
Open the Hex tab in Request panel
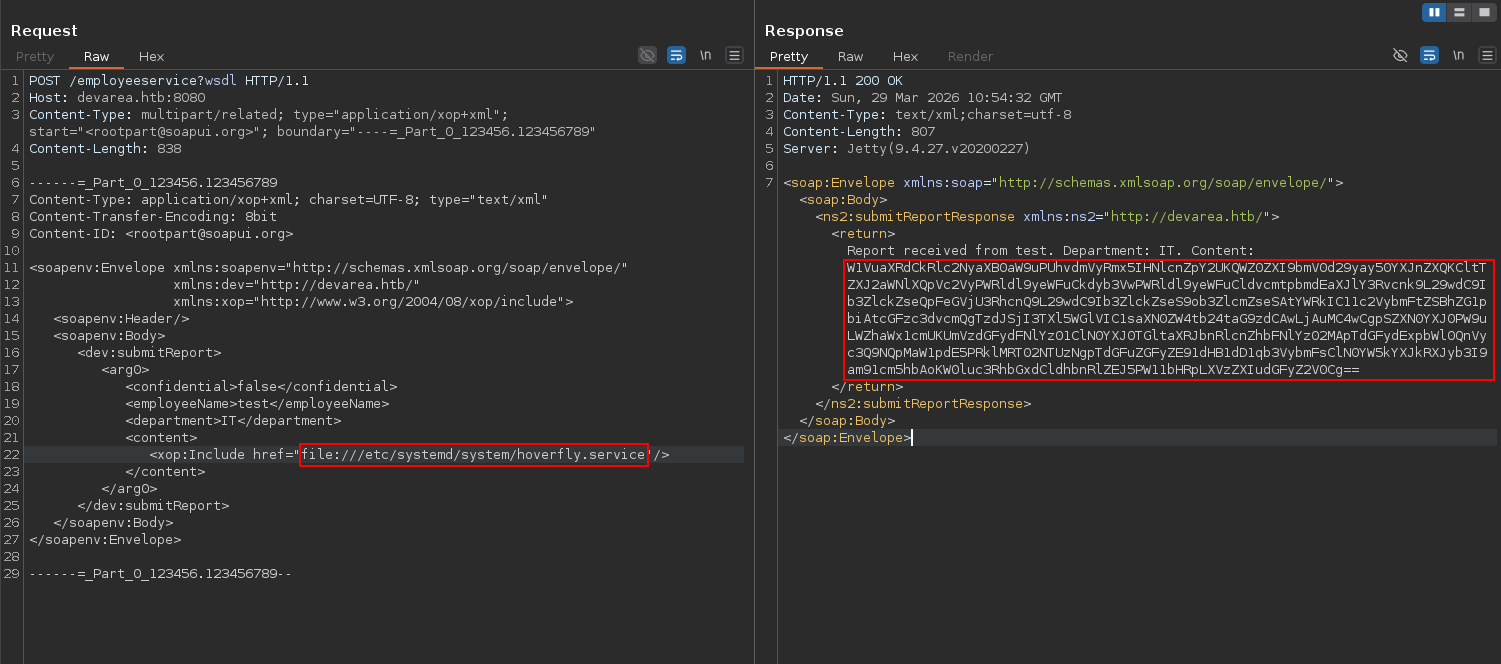pos(152,57)
